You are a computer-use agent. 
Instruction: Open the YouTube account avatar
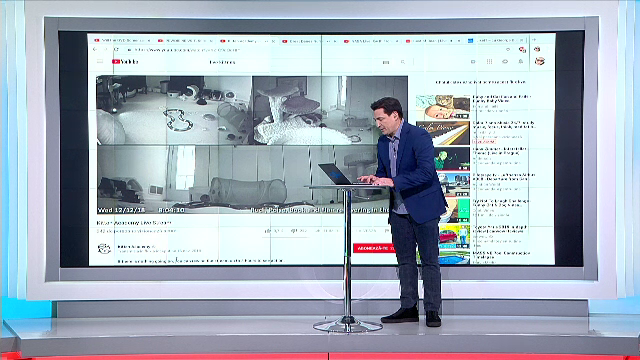(540, 61)
